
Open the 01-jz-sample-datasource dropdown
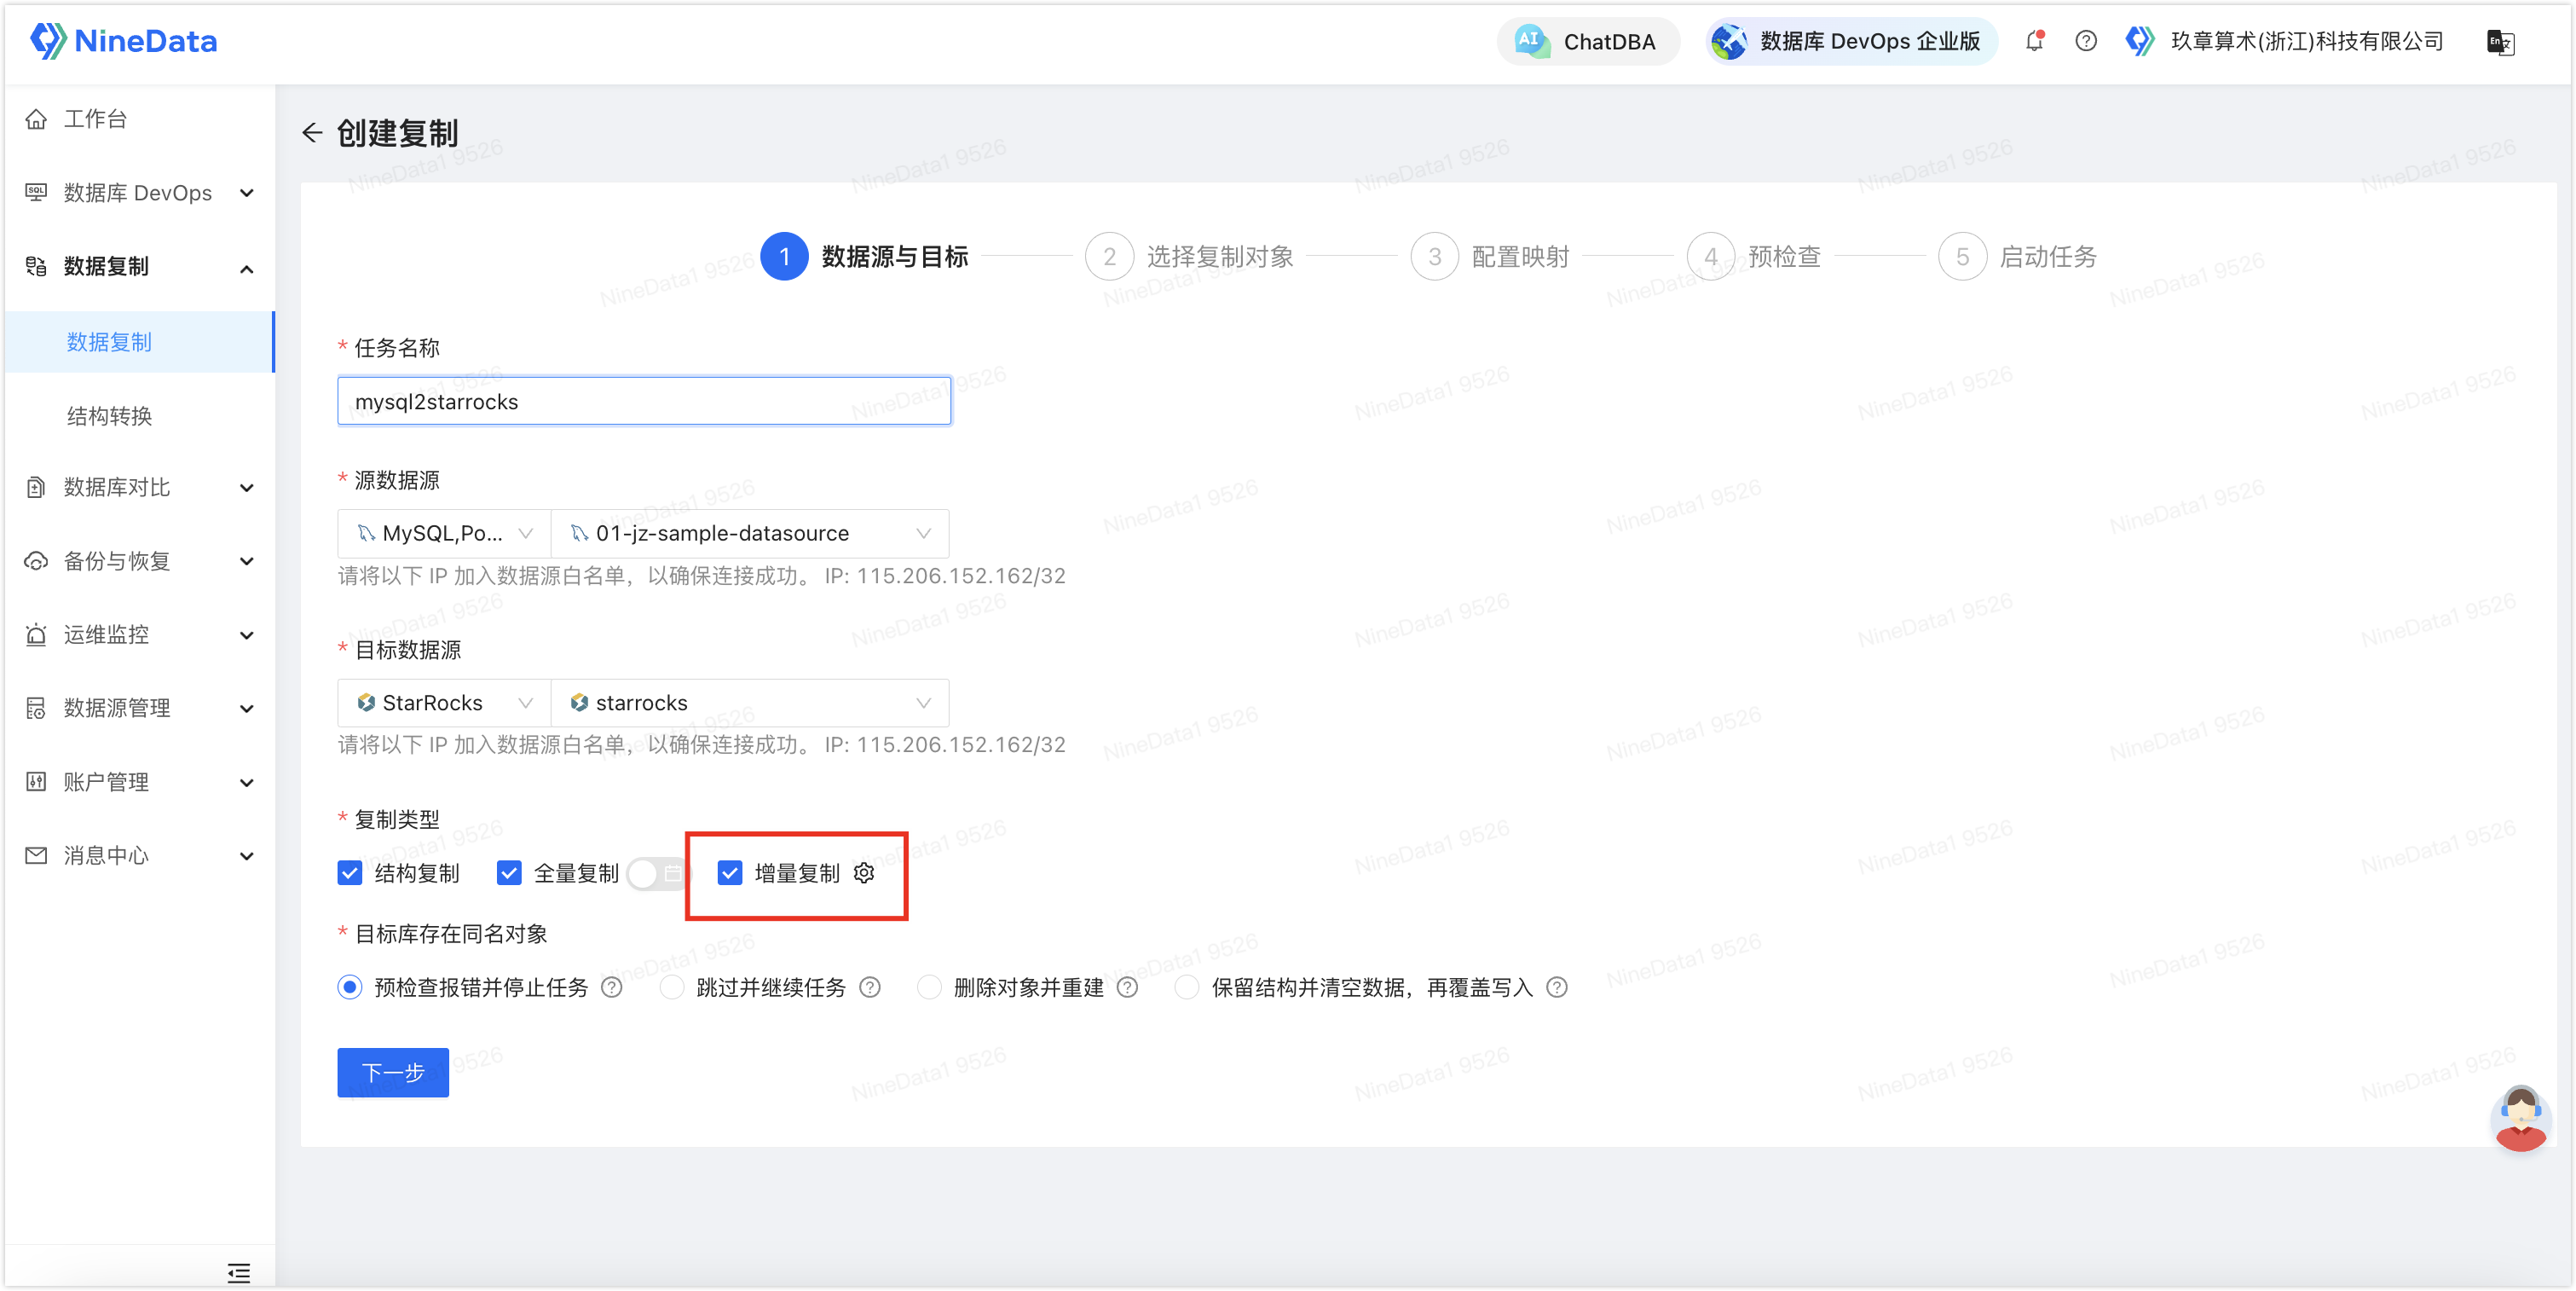(x=750, y=534)
